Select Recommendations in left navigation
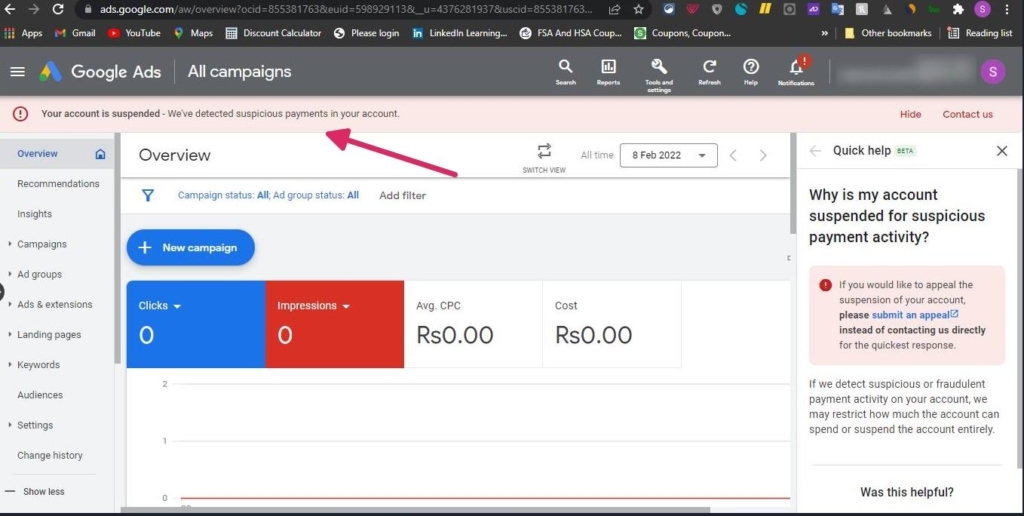The width and height of the screenshot is (1024, 516). [58, 184]
